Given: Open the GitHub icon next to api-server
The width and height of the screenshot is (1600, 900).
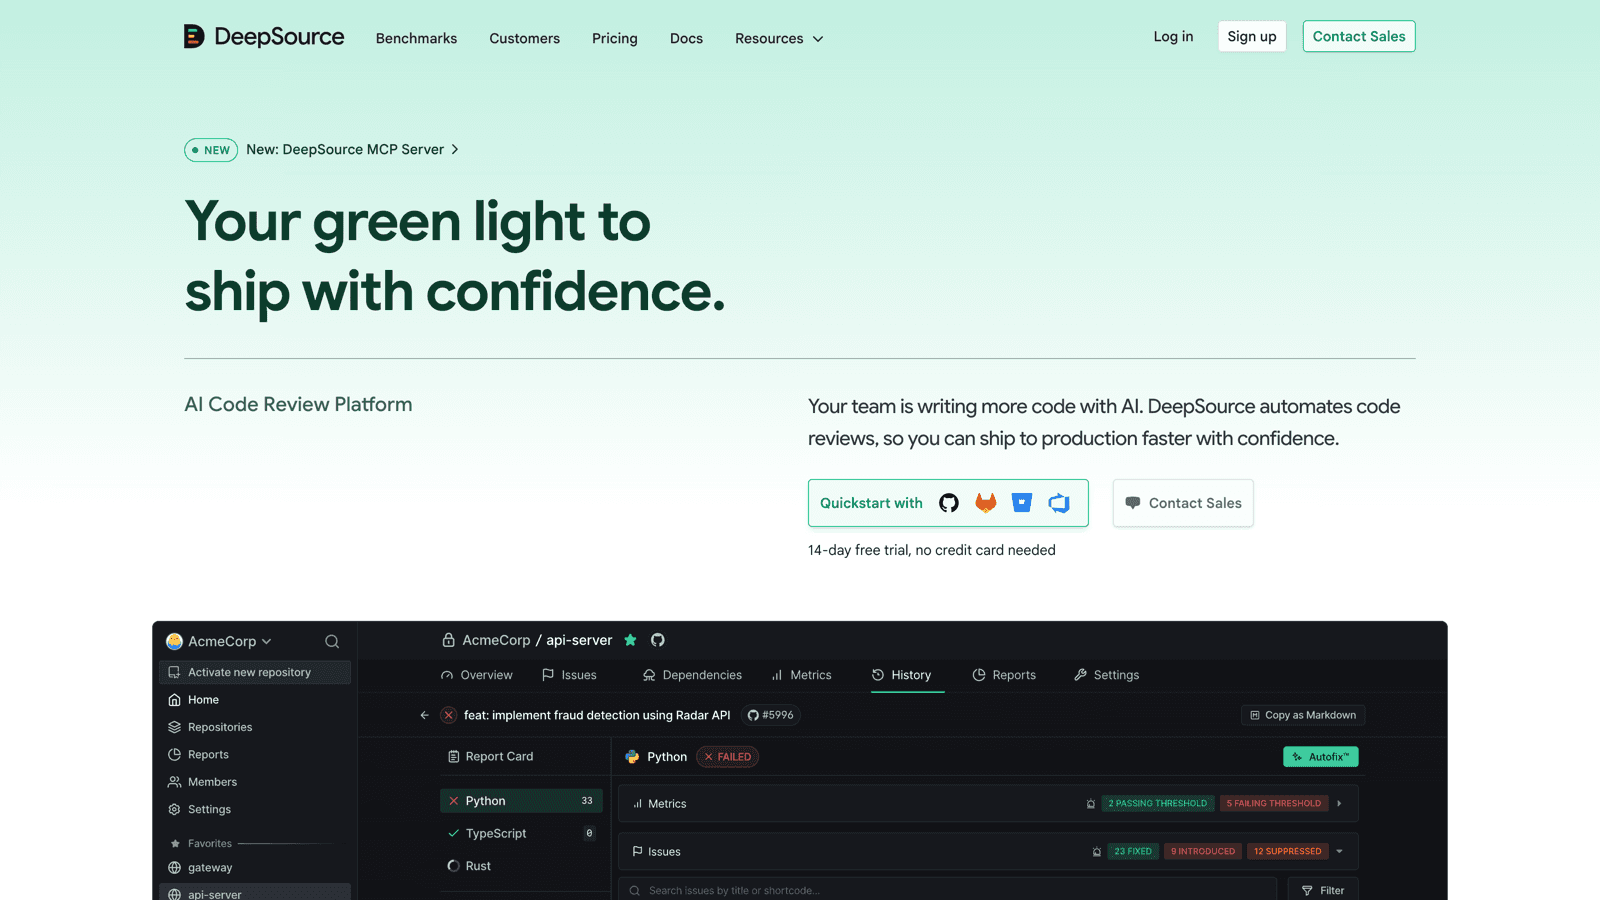Looking at the screenshot, I should [x=658, y=640].
